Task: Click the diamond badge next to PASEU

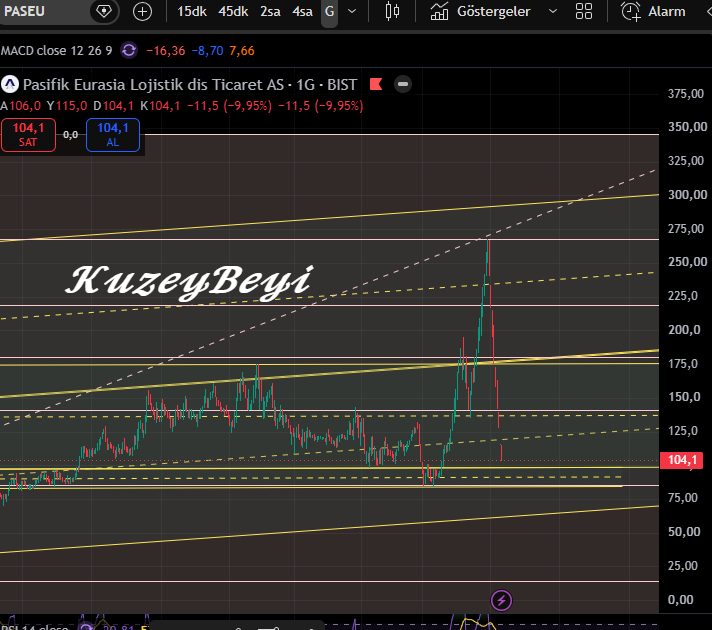Action: pos(104,11)
